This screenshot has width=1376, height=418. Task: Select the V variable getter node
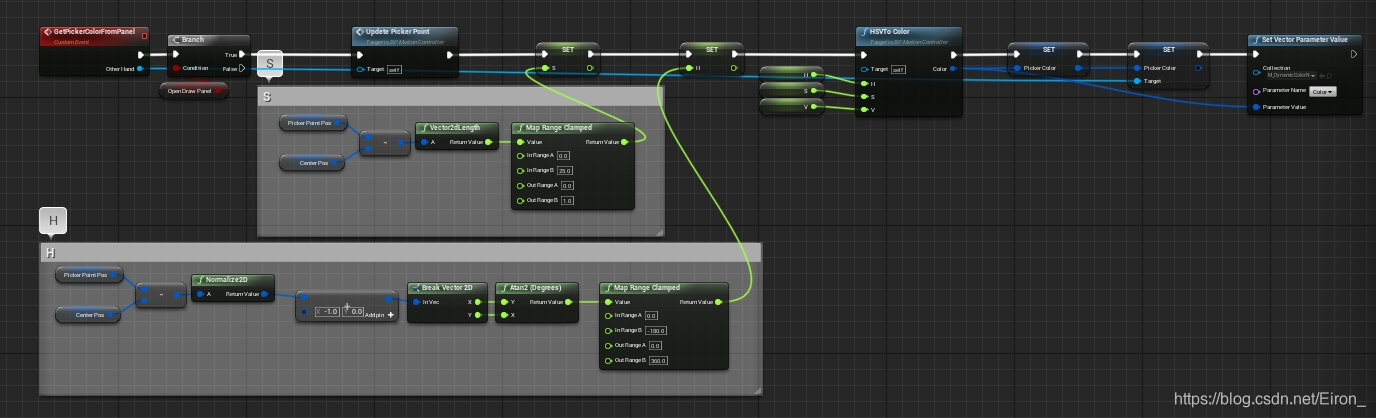click(792, 106)
